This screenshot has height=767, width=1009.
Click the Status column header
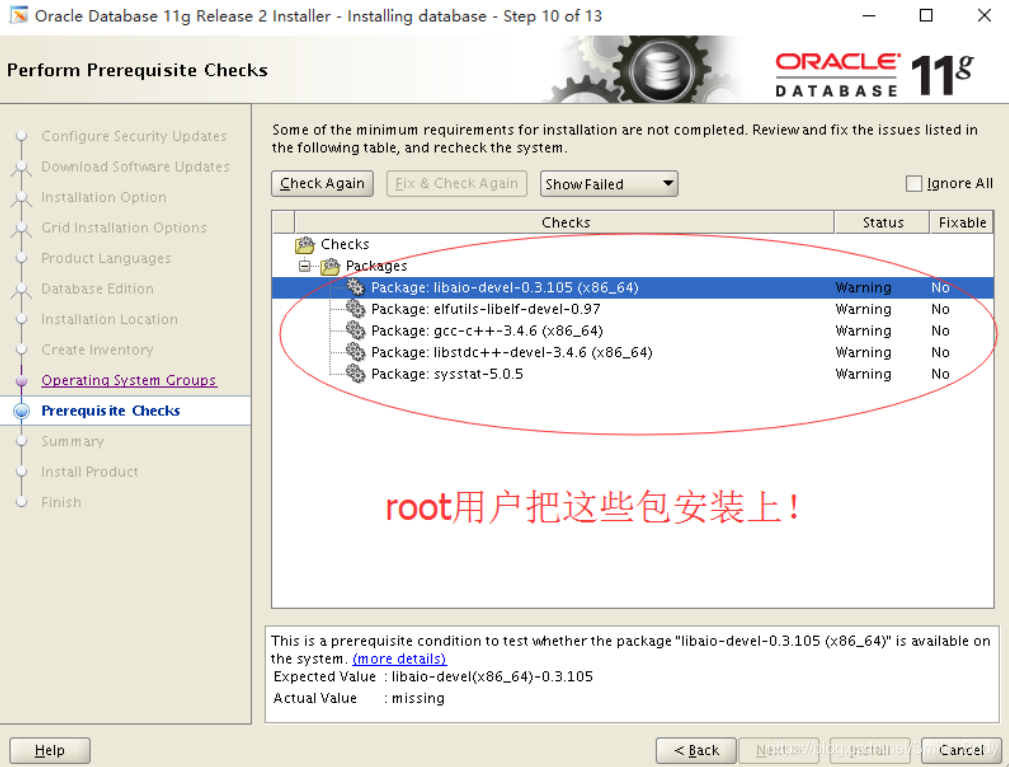pos(882,222)
